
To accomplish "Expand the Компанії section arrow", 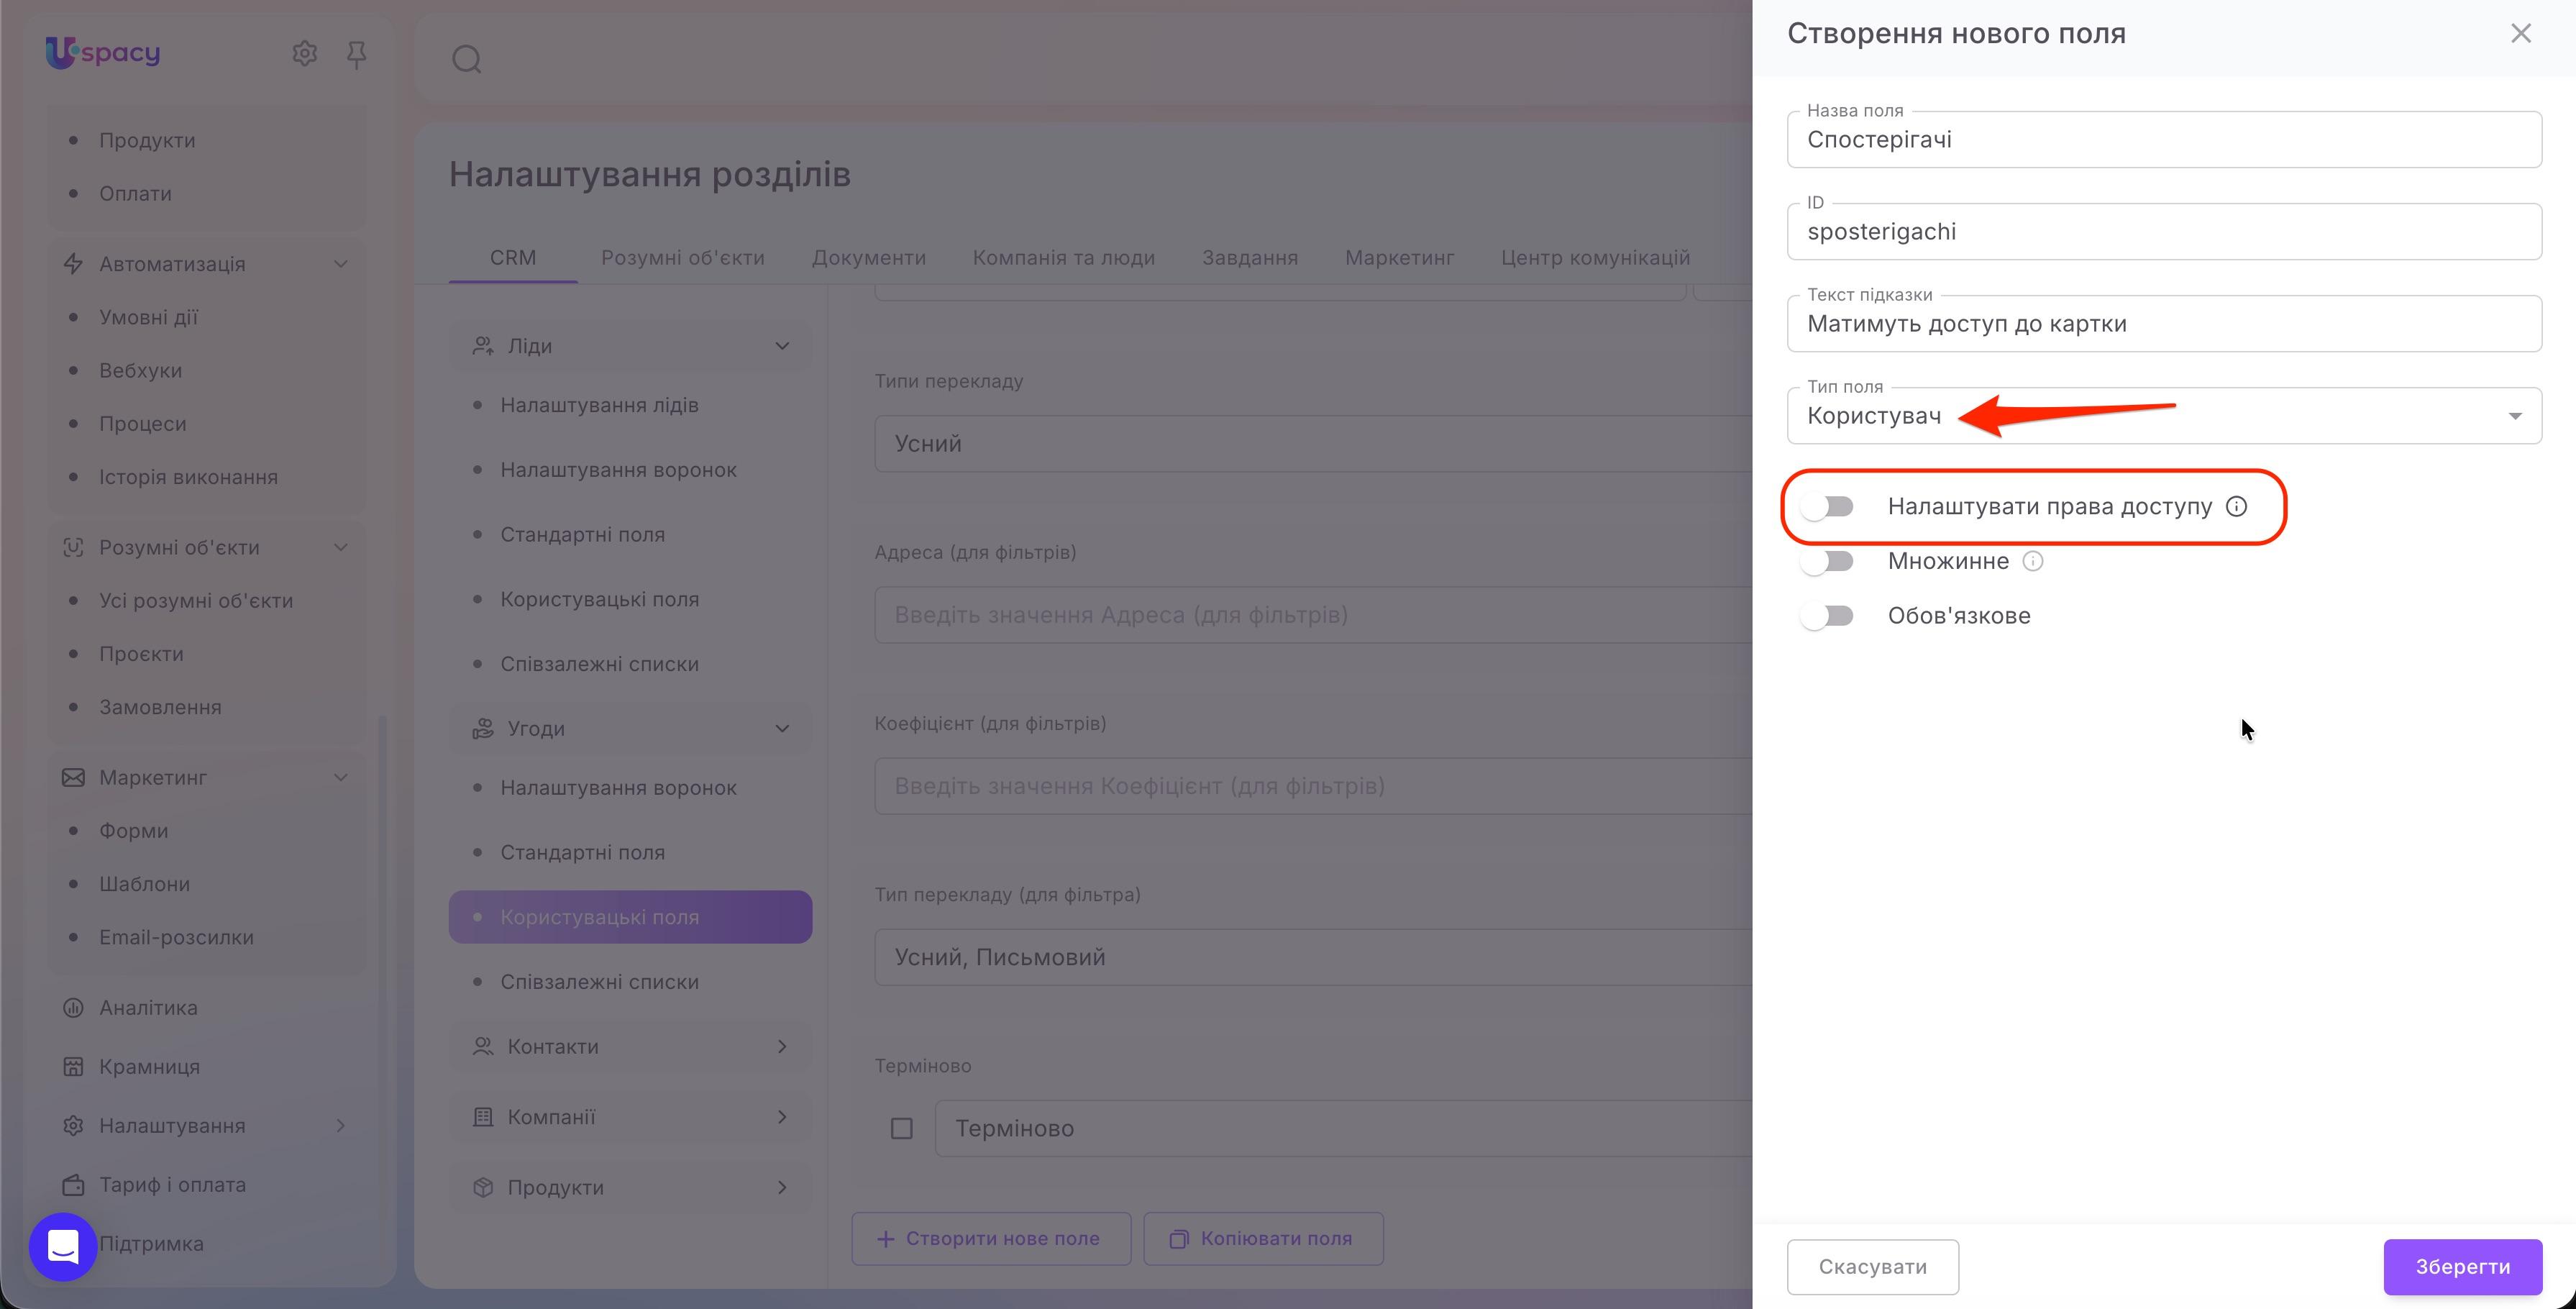I will click(x=782, y=1117).
